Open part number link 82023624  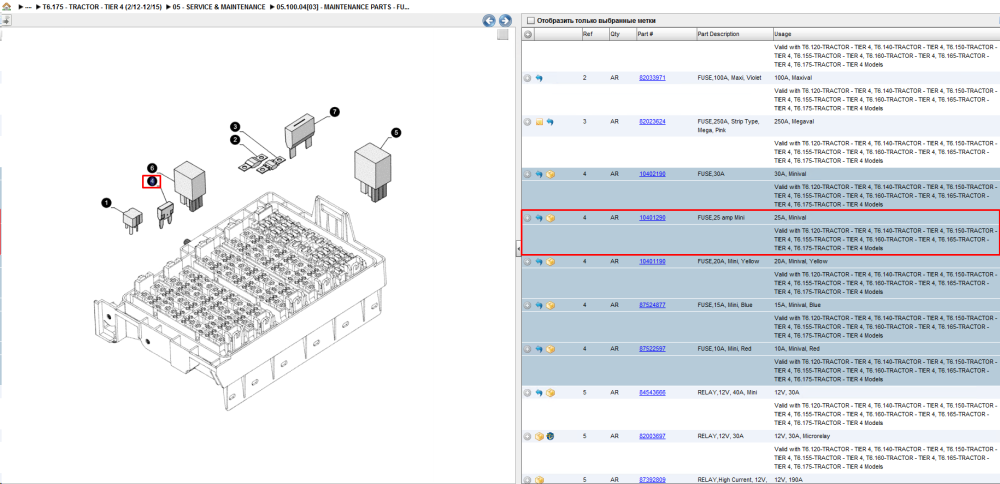click(x=652, y=121)
